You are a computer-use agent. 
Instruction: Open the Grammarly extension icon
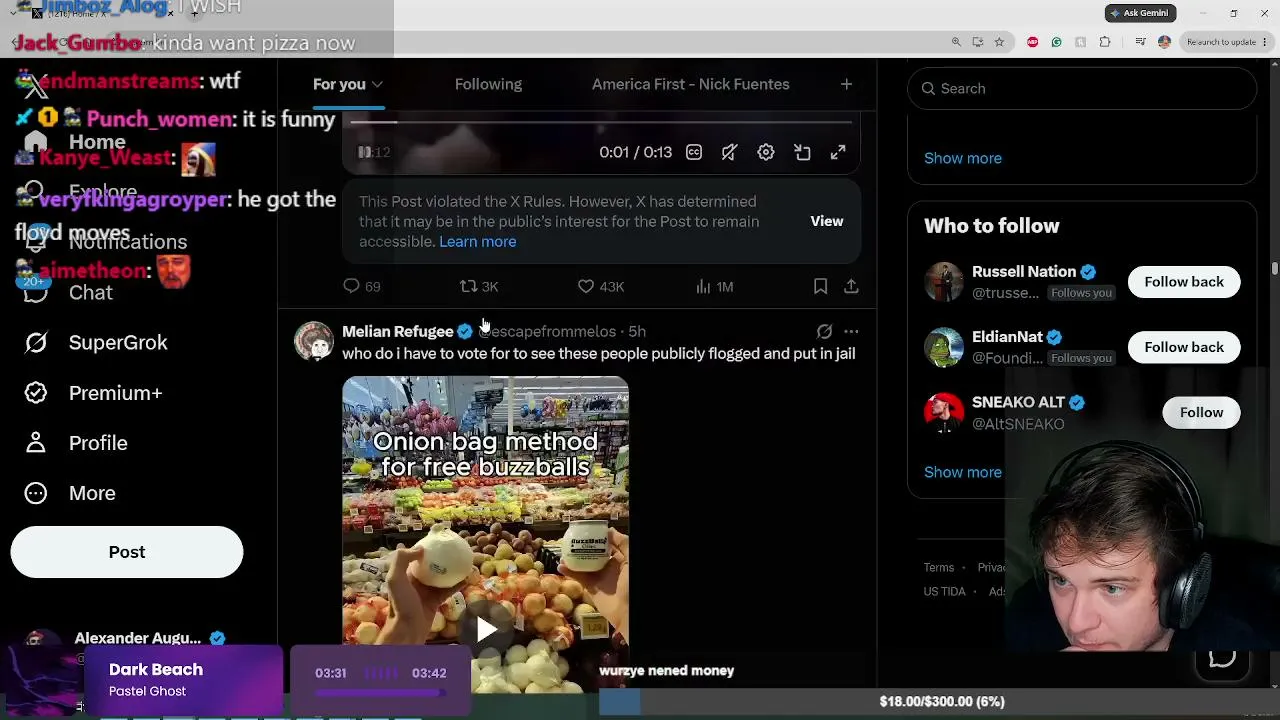click(x=1056, y=42)
